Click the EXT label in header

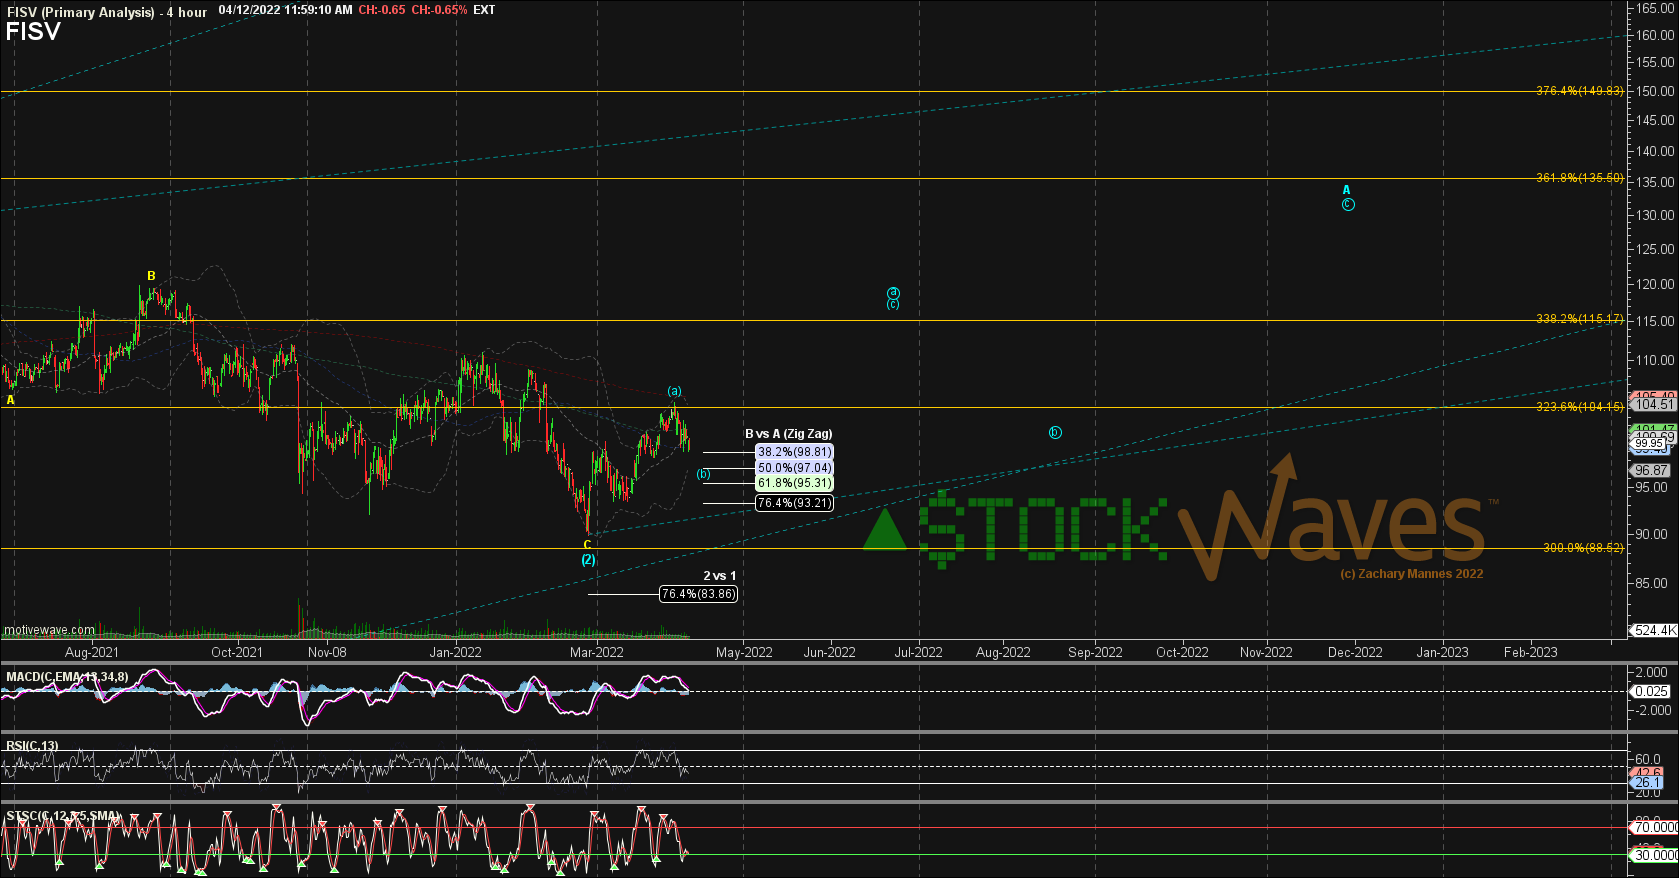[x=484, y=10]
